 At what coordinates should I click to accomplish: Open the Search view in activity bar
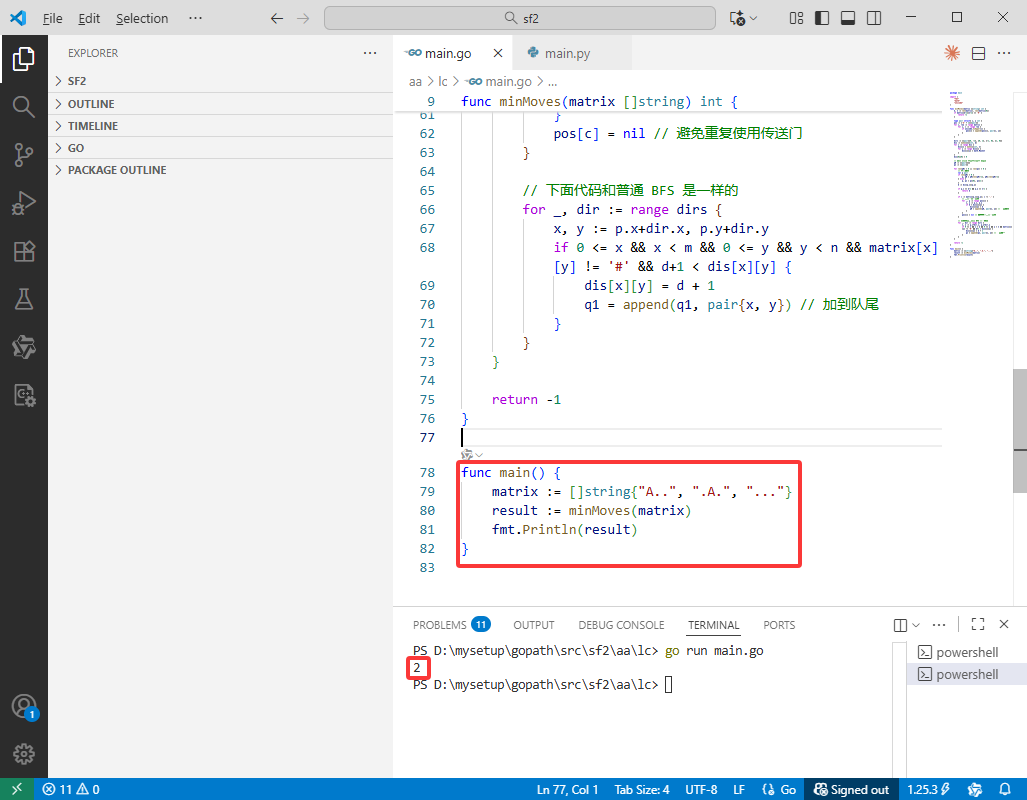coord(24,106)
